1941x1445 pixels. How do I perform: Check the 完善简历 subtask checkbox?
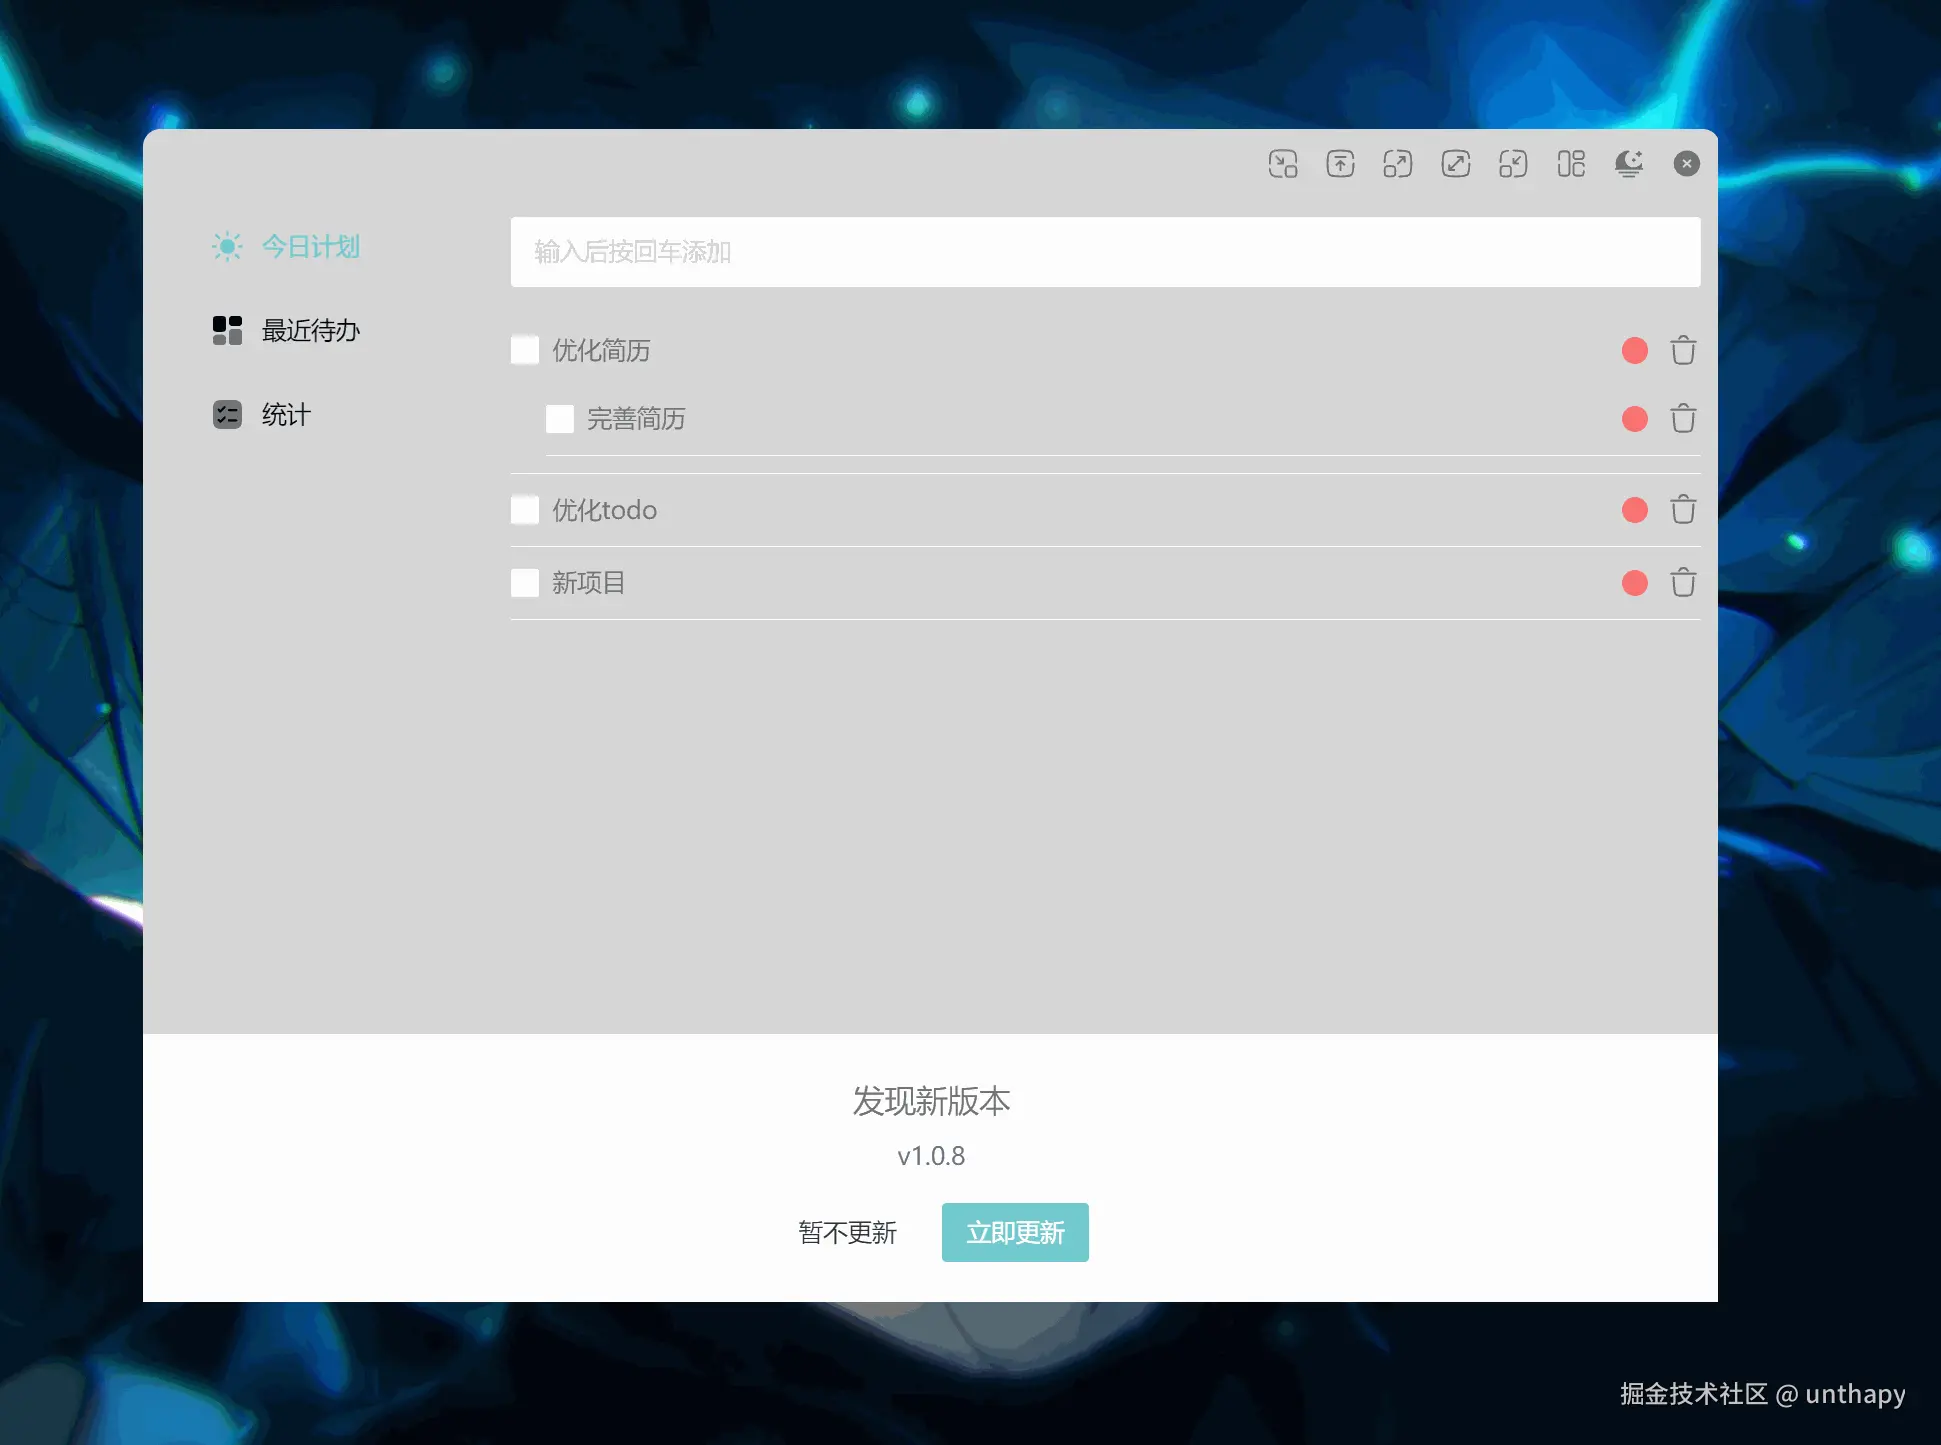coord(560,418)
